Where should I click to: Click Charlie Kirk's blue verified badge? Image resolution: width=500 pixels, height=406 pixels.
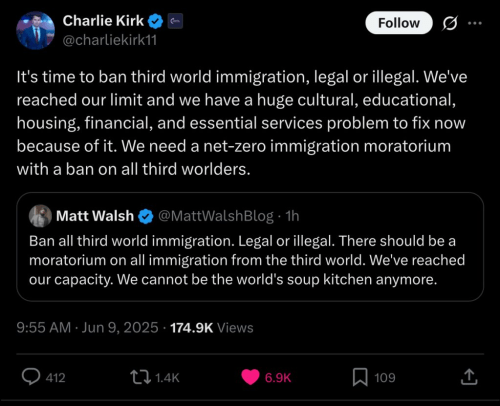click(x=155, y=22)
